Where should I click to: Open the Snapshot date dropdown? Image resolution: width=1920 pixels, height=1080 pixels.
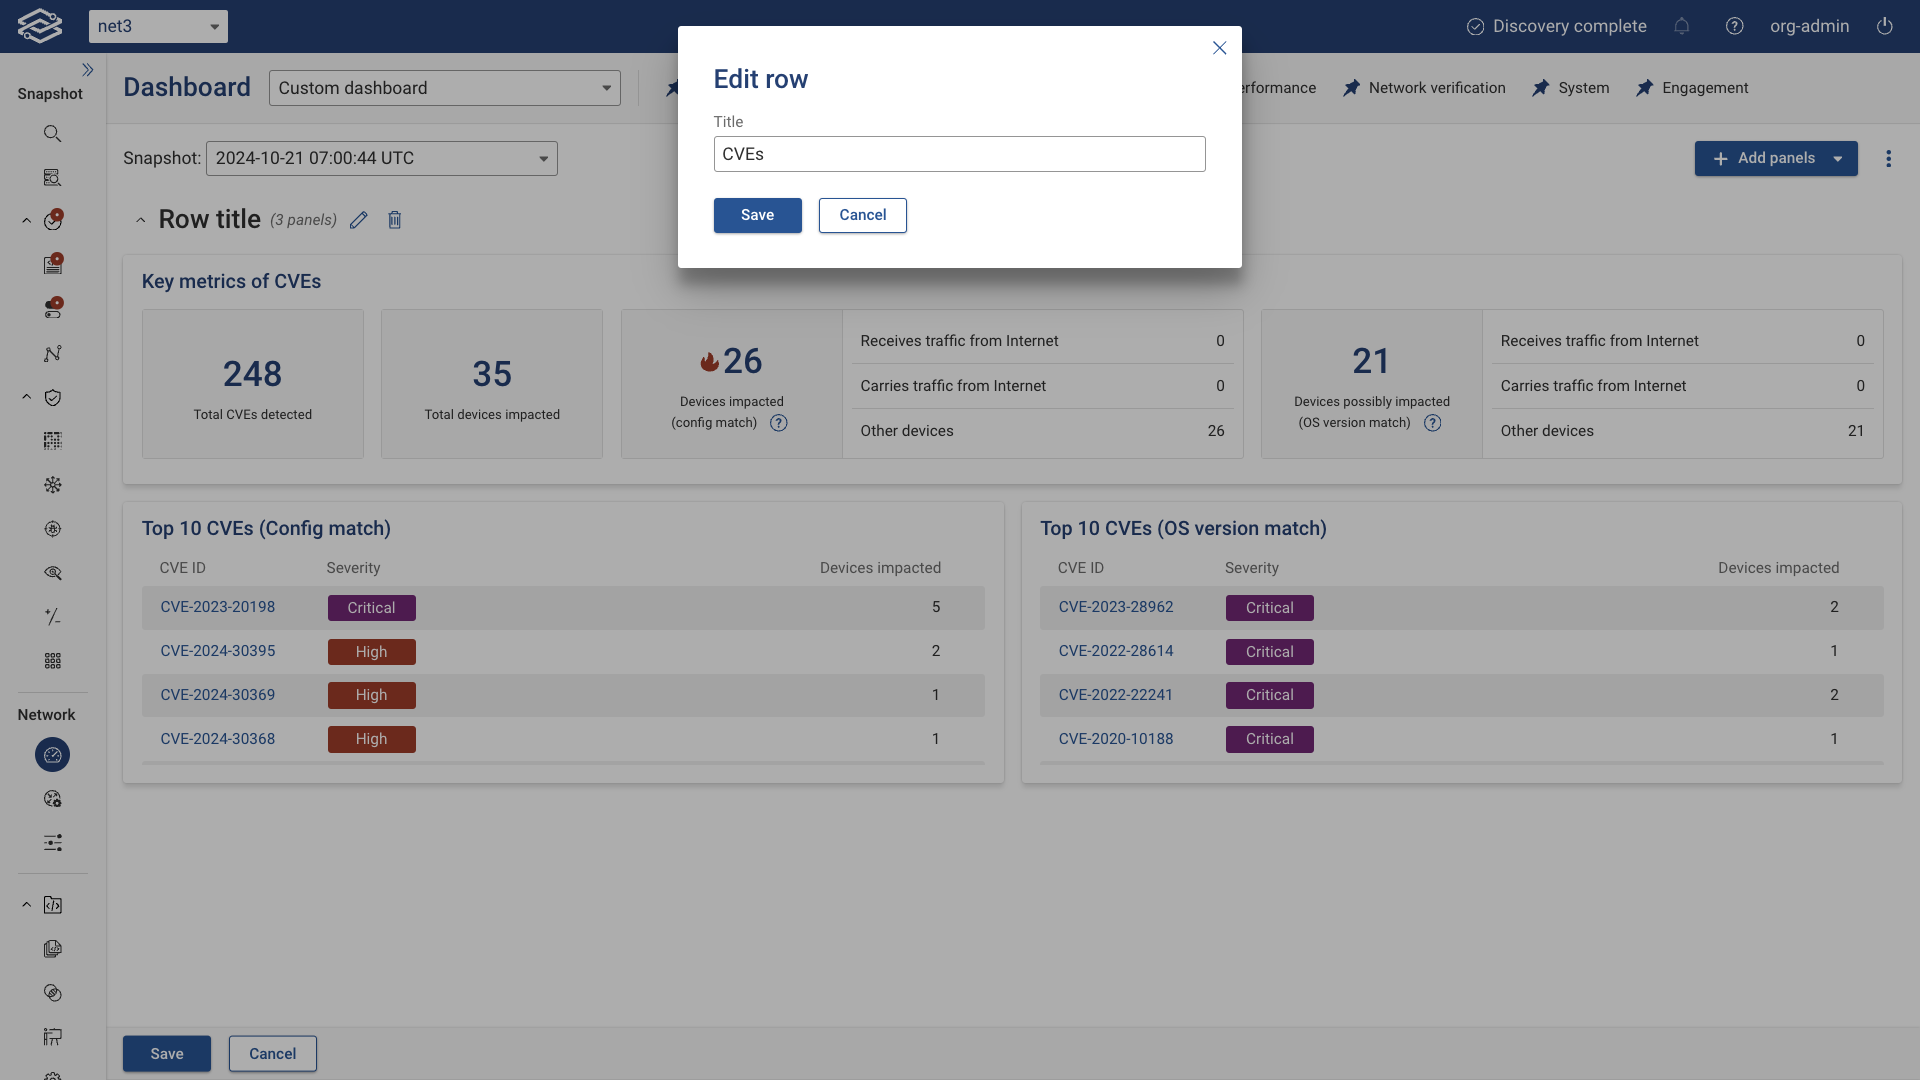(x=382, y=159)
